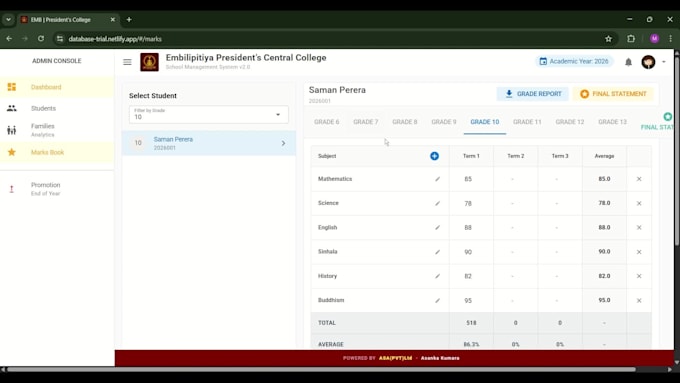Image resolution: width=680 pixels, height=383 pixels.
Task: Open Students in the sidebar
Action: click(x=57, y=108)
